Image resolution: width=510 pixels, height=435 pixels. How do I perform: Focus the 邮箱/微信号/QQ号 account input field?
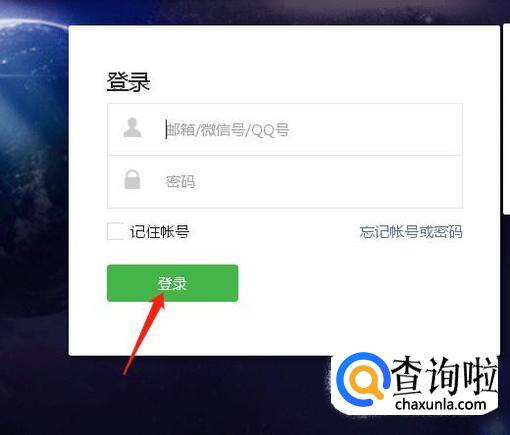[285, 129]
